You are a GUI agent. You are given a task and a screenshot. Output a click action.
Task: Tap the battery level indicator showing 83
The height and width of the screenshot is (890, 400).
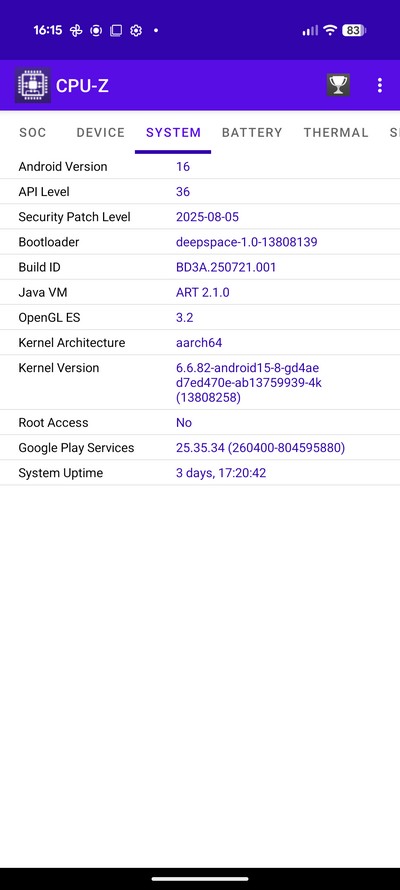(x=353, y=30)
